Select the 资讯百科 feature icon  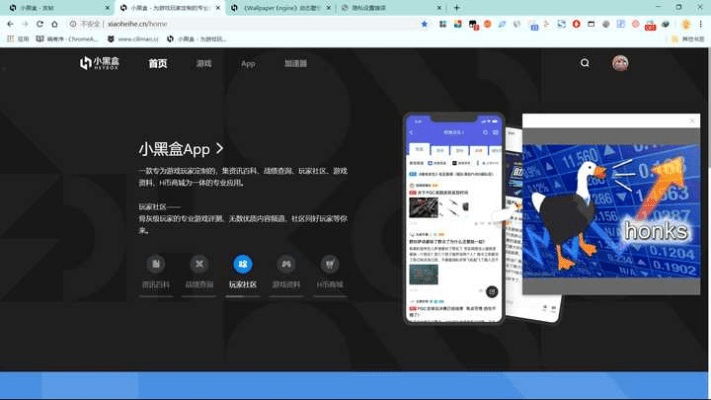[x=156, y=264]
